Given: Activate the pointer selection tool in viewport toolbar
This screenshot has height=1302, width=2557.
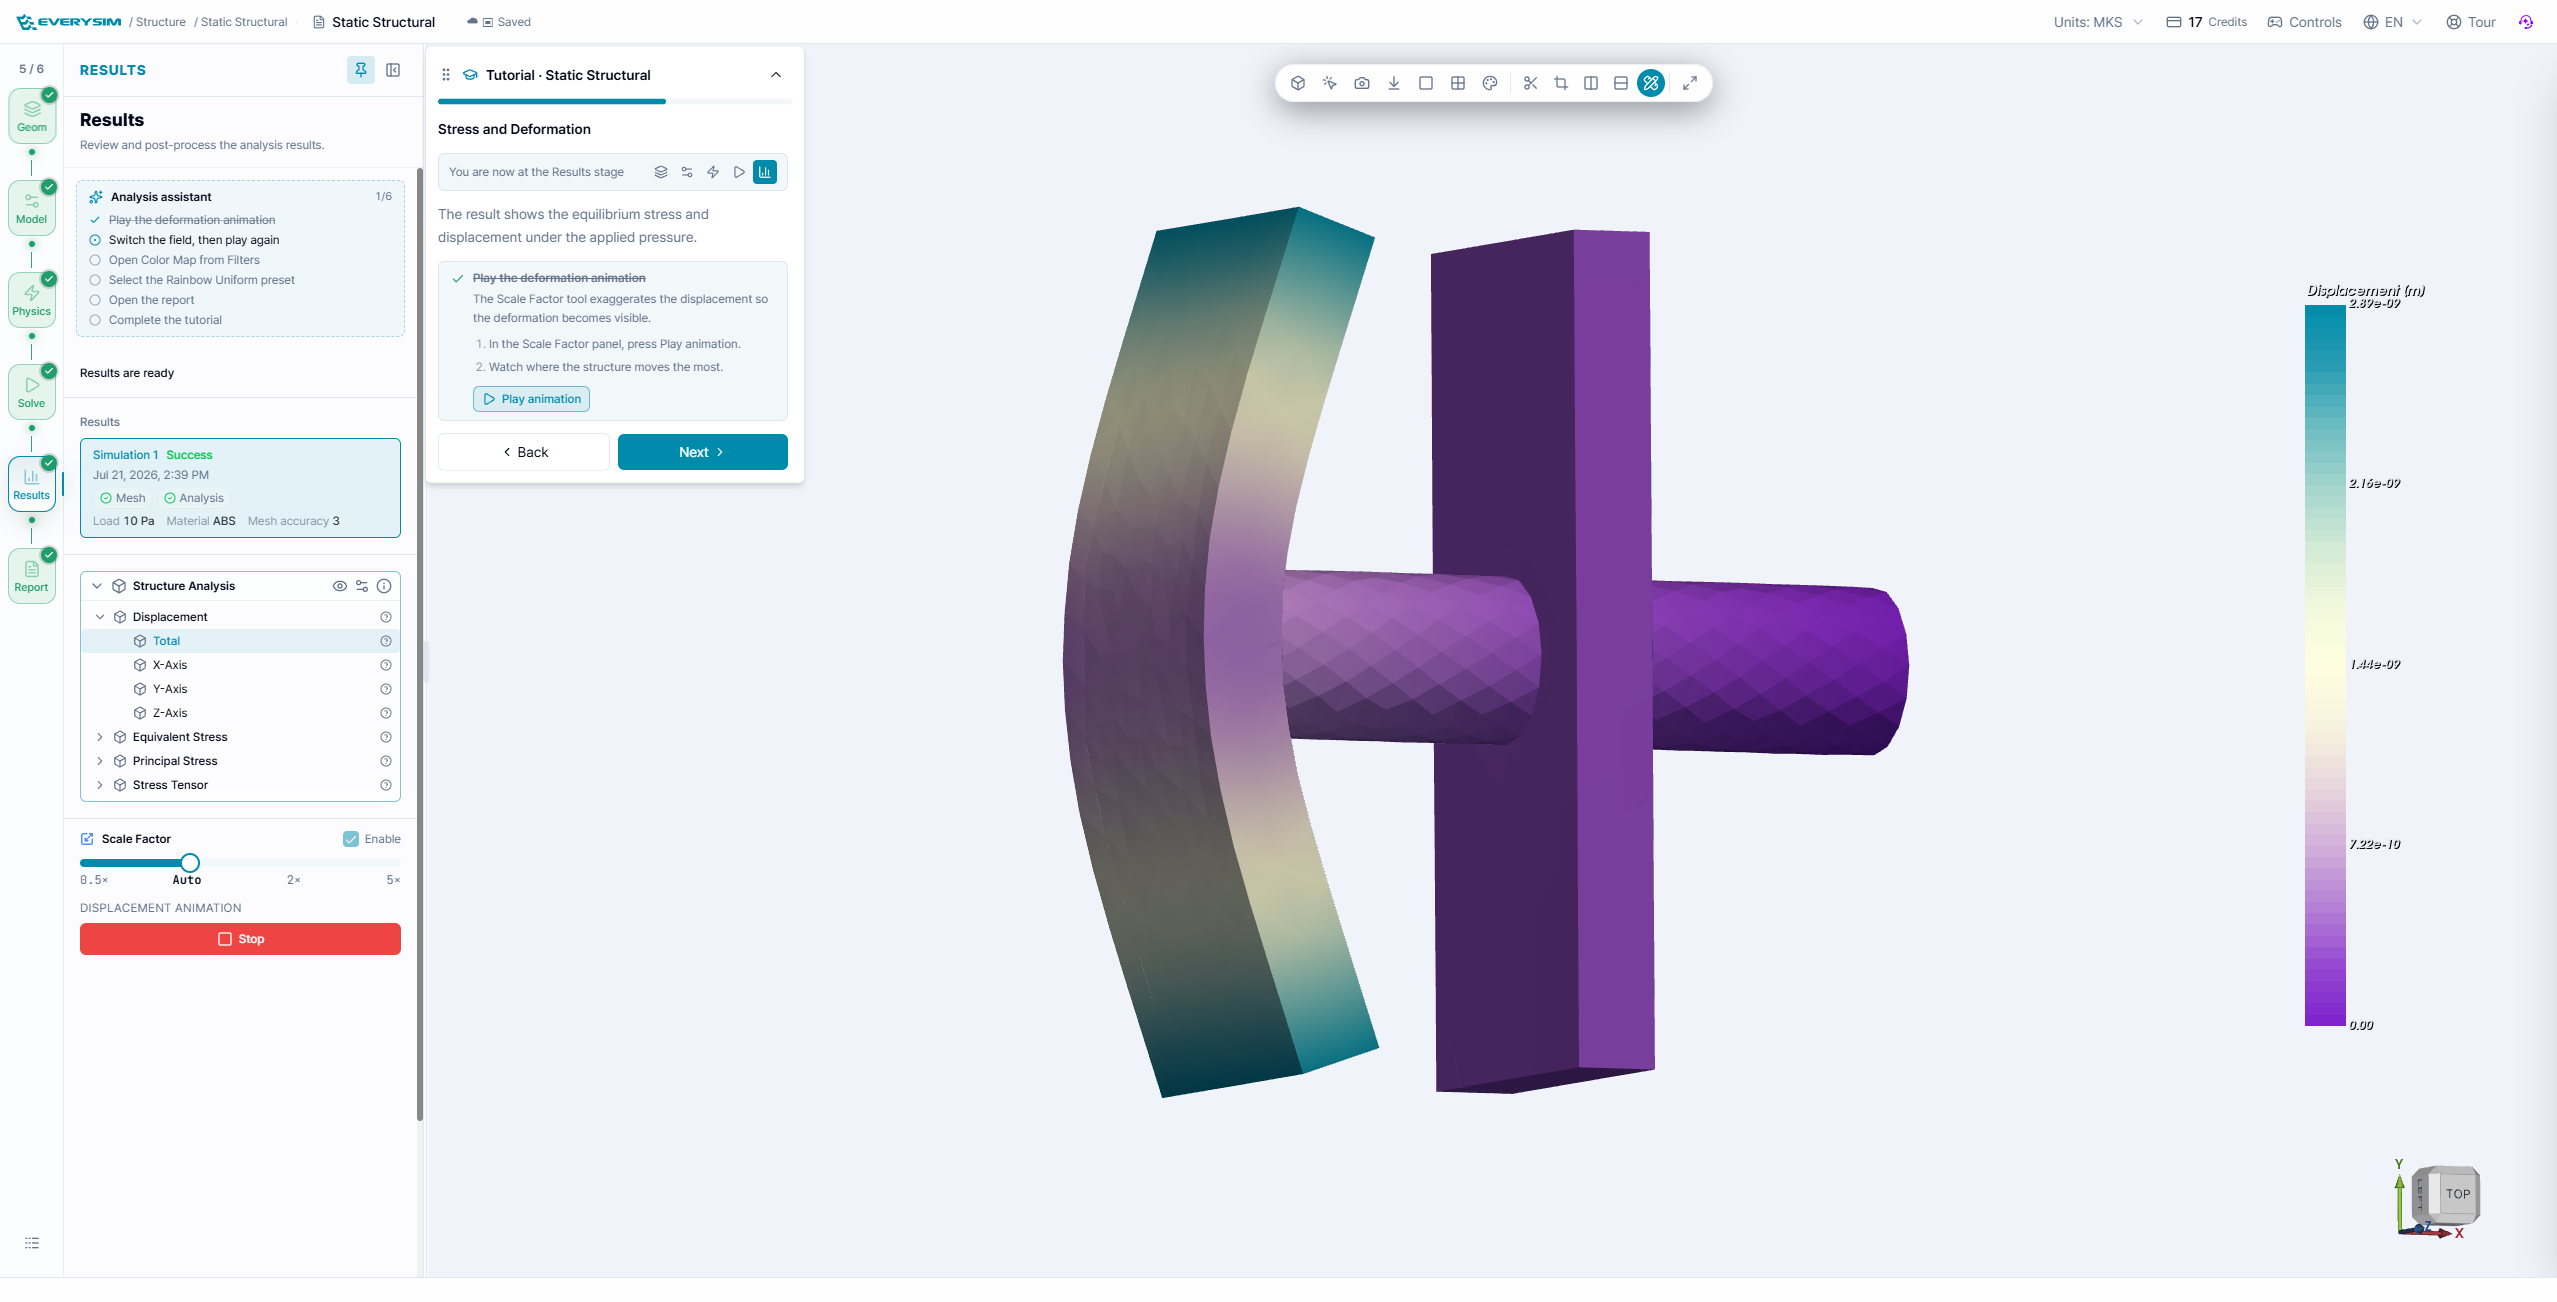Looking at the screenshot, I should [x=1329, y=83].
